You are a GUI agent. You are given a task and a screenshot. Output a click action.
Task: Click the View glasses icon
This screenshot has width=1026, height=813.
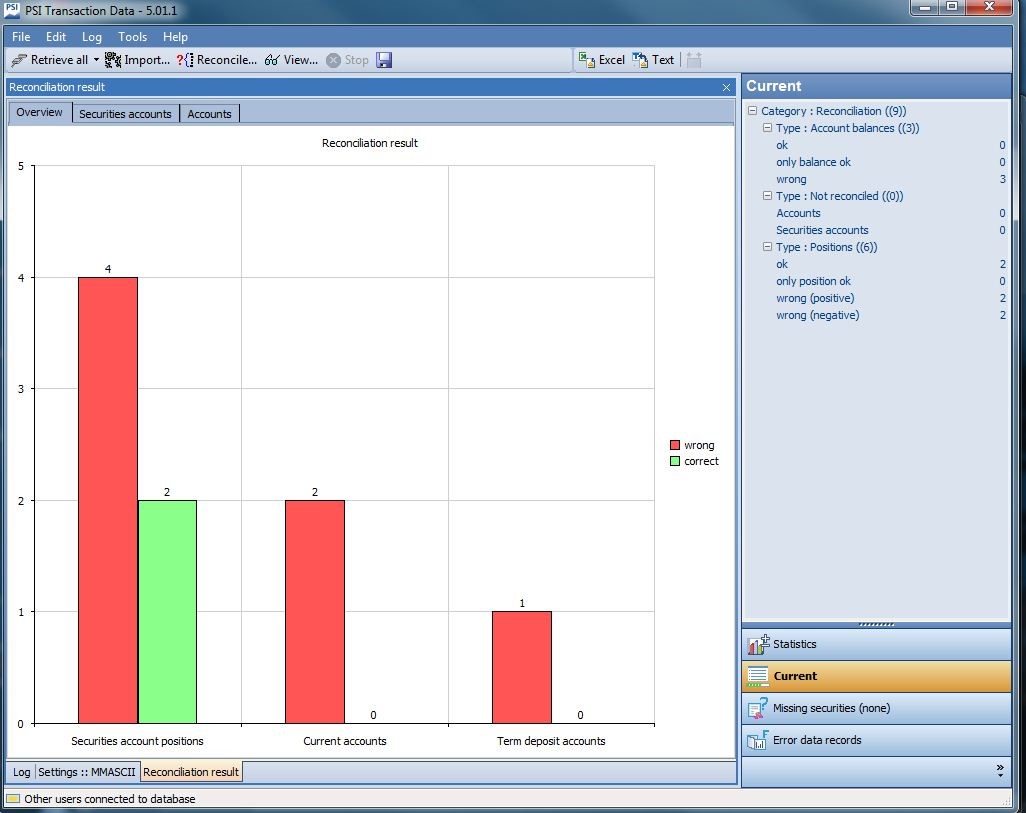[272, 60]
